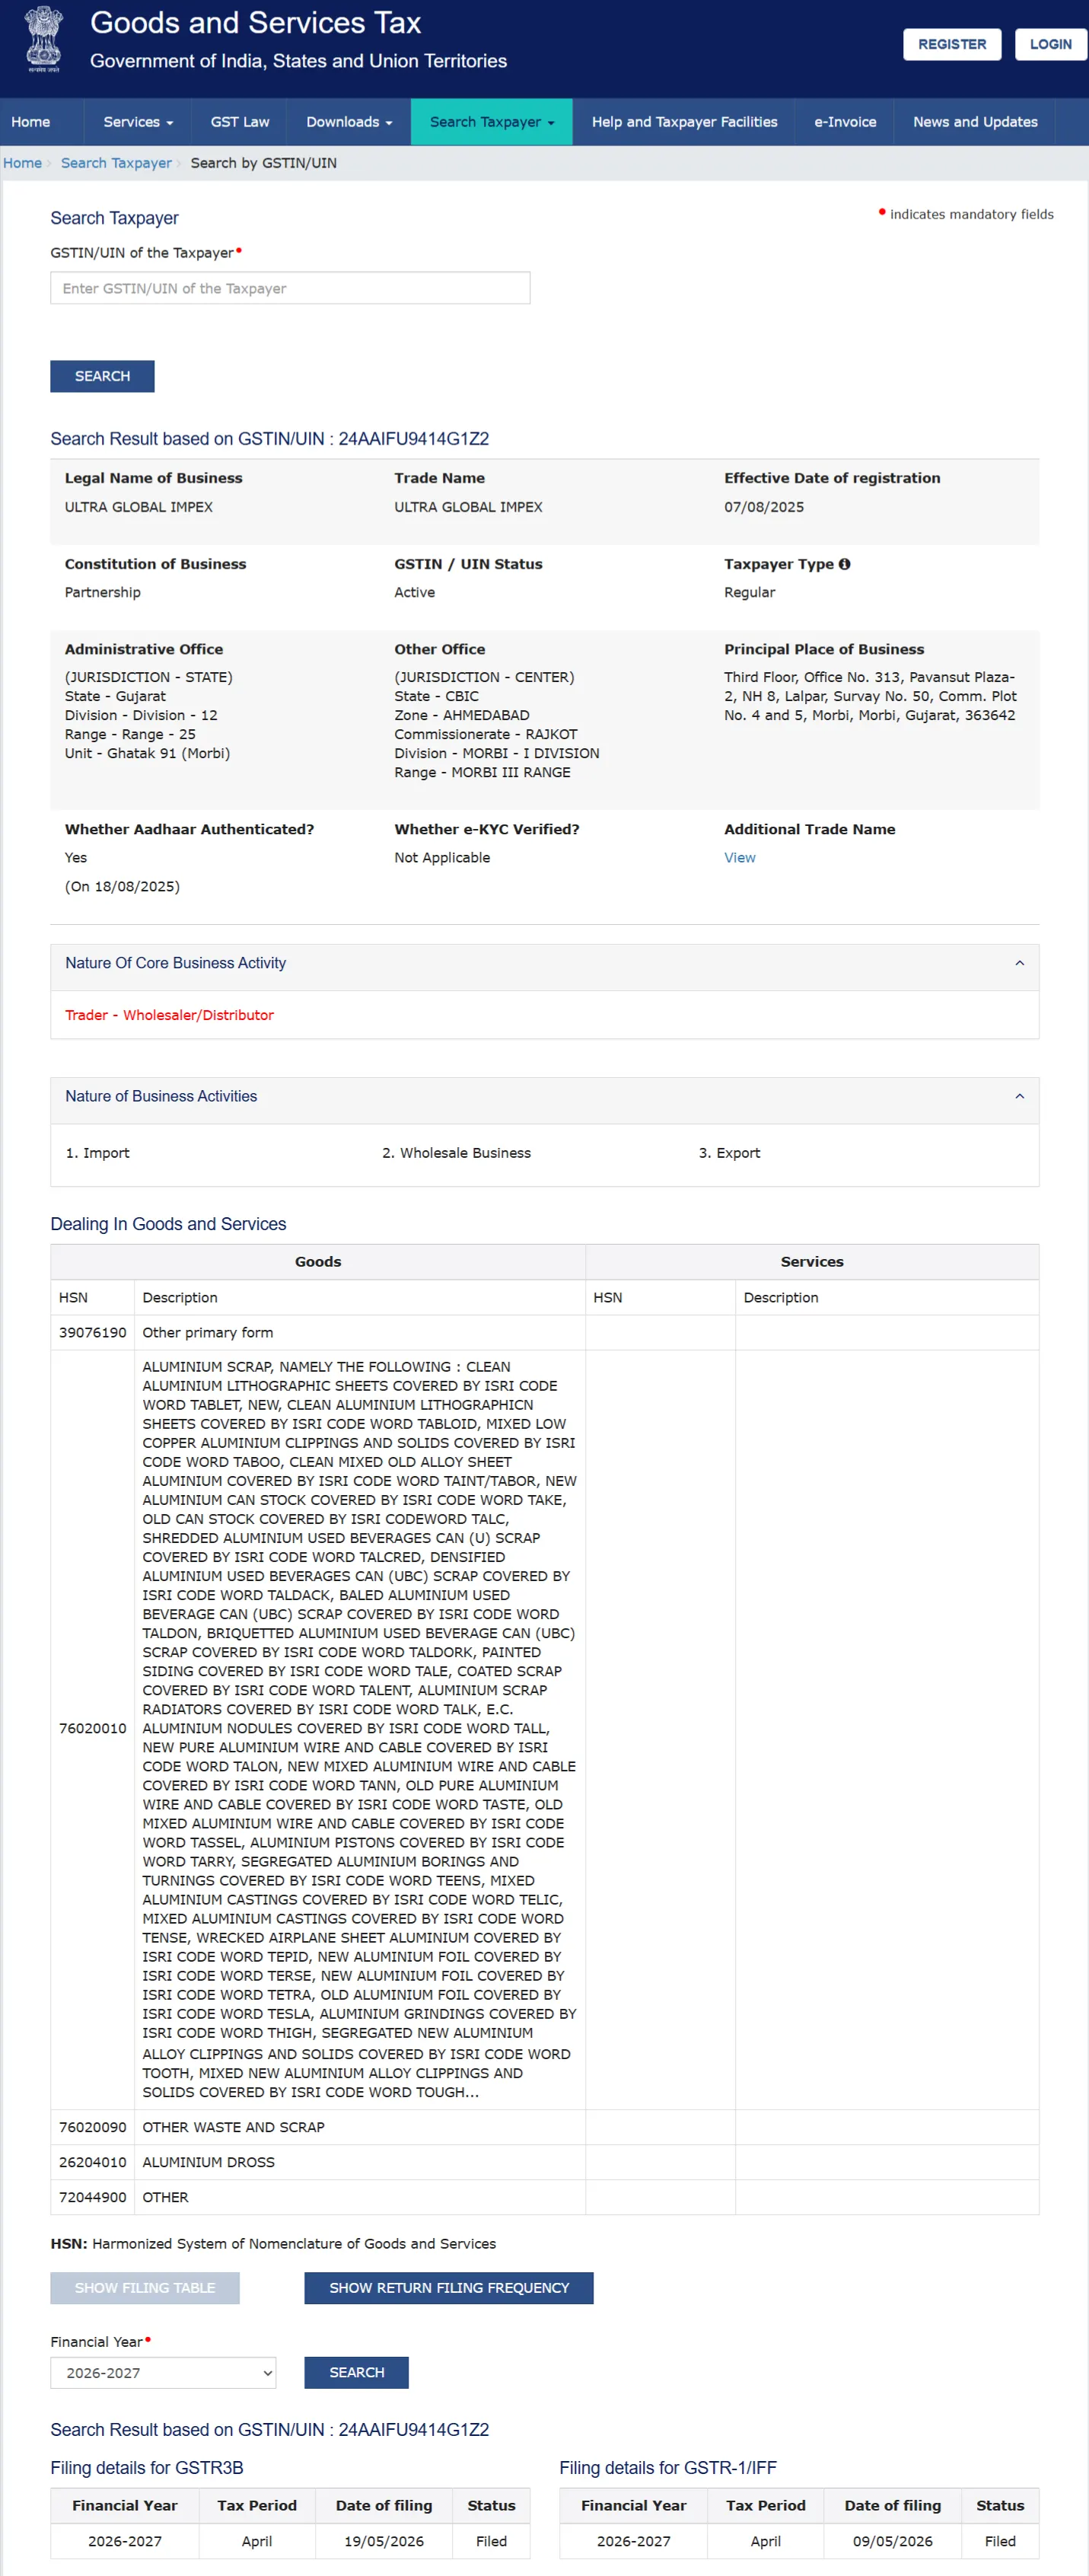Click the Import business activity entry
Screen dimensions: 1089x2576
pos(98,1153)
